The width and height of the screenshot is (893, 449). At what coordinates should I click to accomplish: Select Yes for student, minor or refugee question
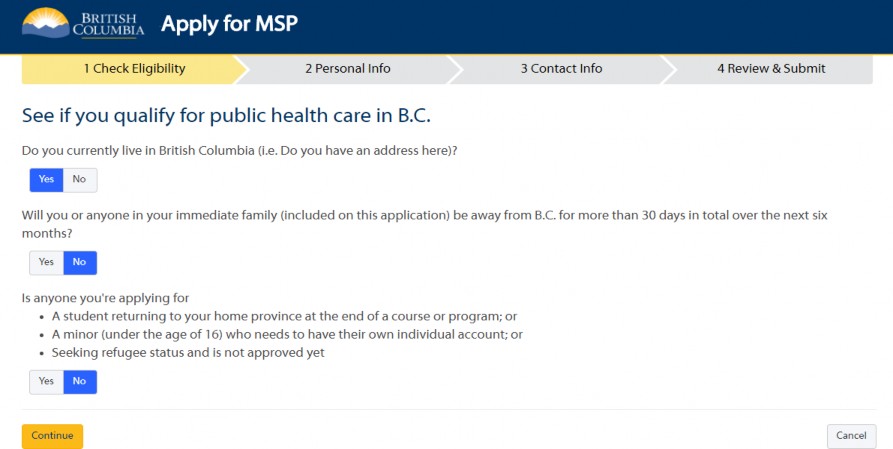[x=46, y=382]
